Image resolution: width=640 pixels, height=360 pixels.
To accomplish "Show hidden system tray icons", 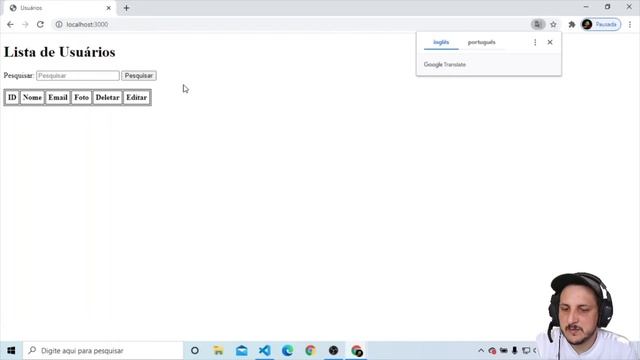I will click(481, 351).
